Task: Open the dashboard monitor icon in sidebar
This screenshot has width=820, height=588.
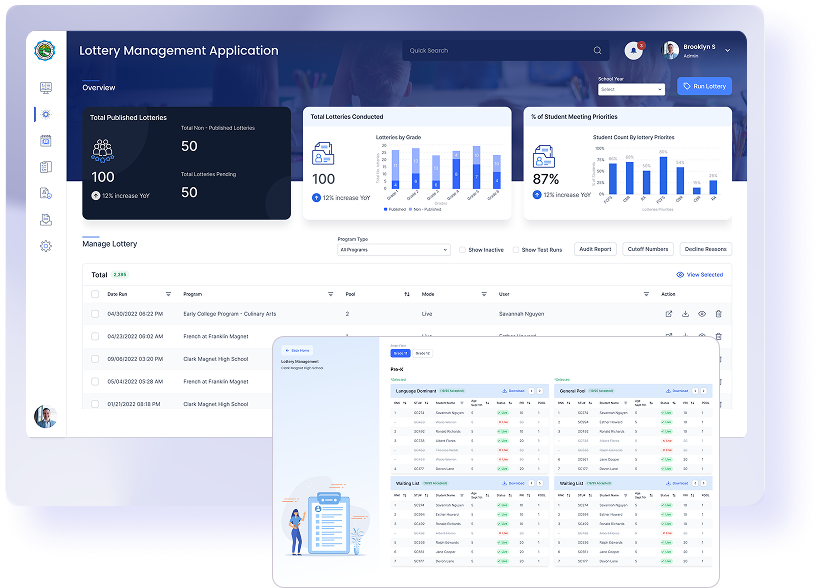Action: [x=45, y=88]
